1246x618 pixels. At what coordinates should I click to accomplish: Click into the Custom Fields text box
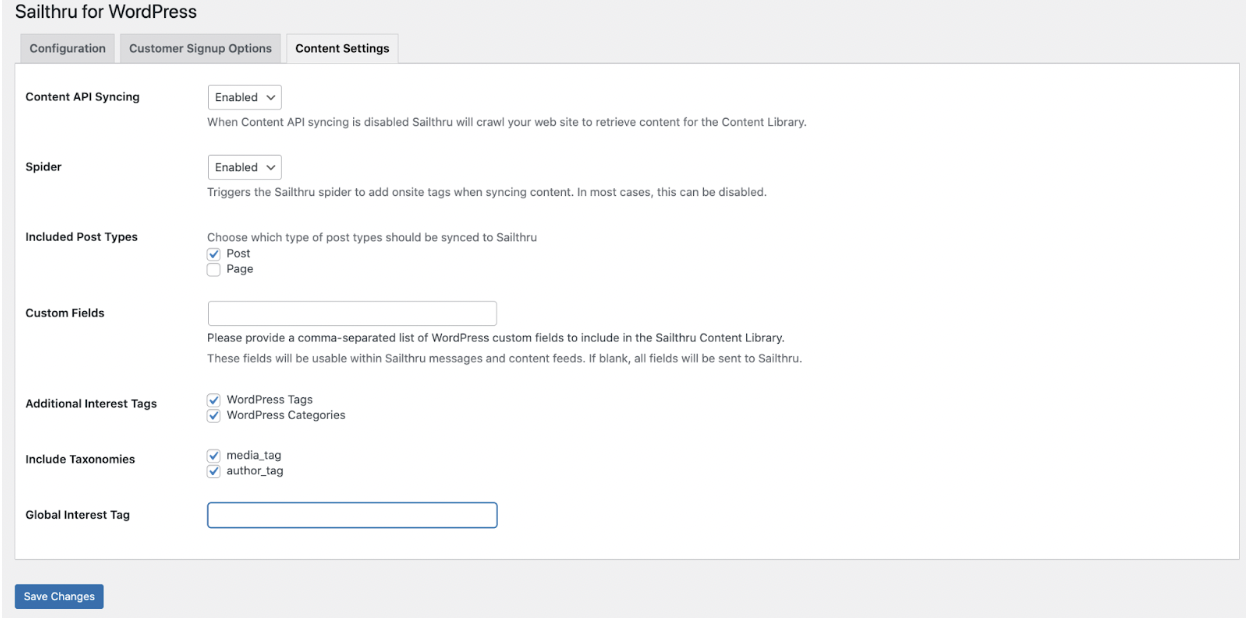click(x=352, y=313)
